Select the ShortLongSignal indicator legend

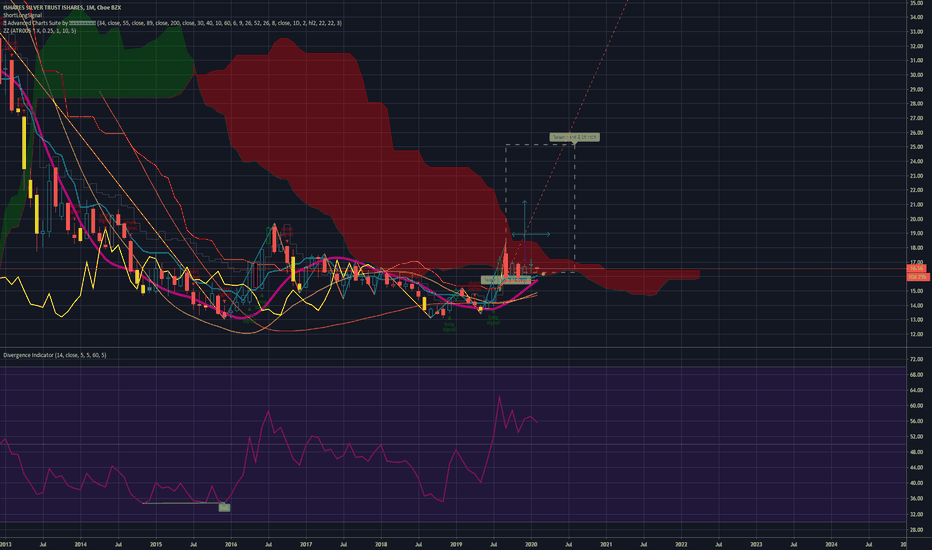23,15
